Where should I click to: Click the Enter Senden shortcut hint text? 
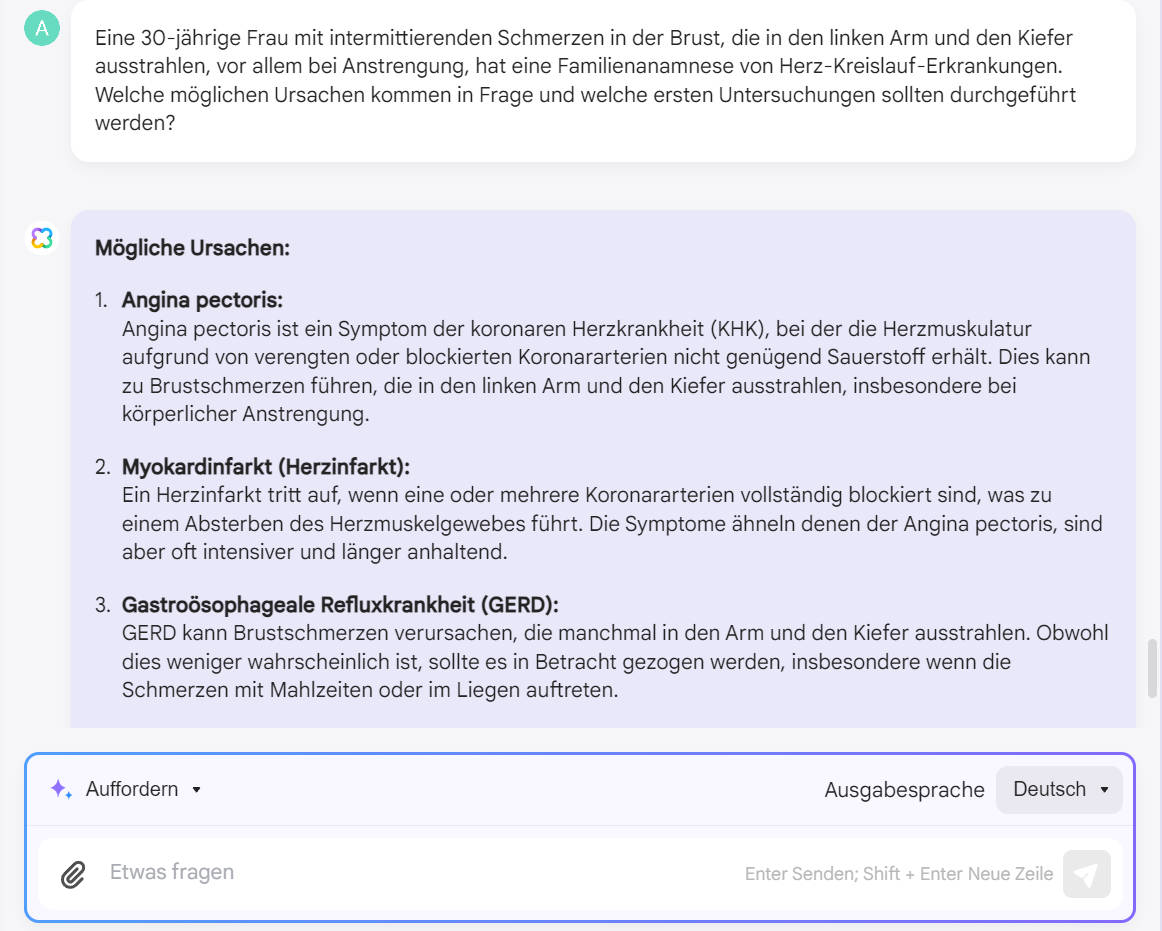(899, 874)
